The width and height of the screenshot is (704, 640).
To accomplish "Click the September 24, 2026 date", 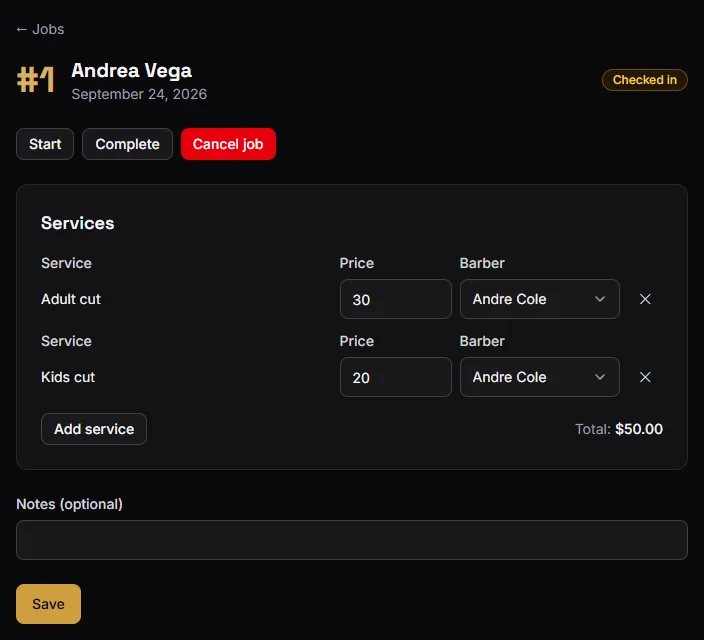I will (x=139, y=94).
